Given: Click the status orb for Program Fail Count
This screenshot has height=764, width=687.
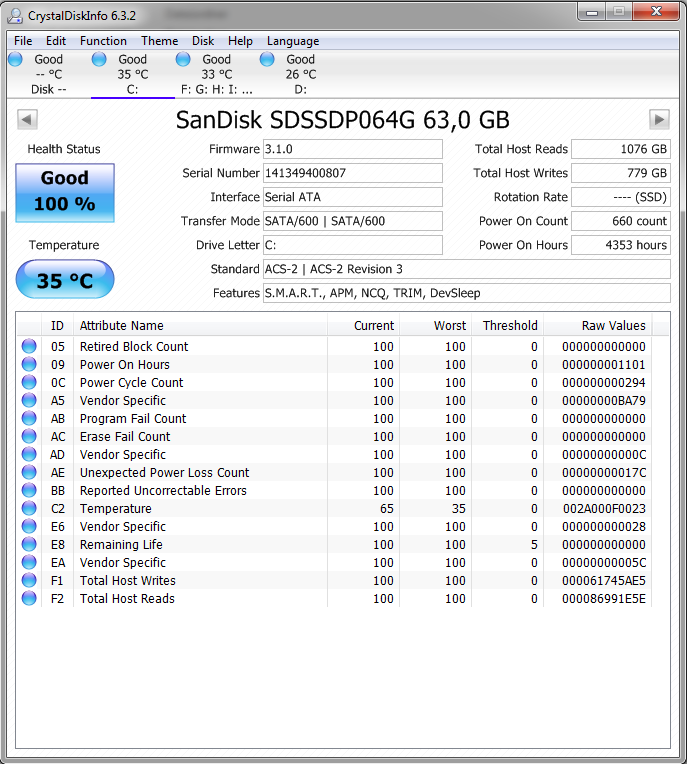Looking at the screenshot, I should point(29,418).
